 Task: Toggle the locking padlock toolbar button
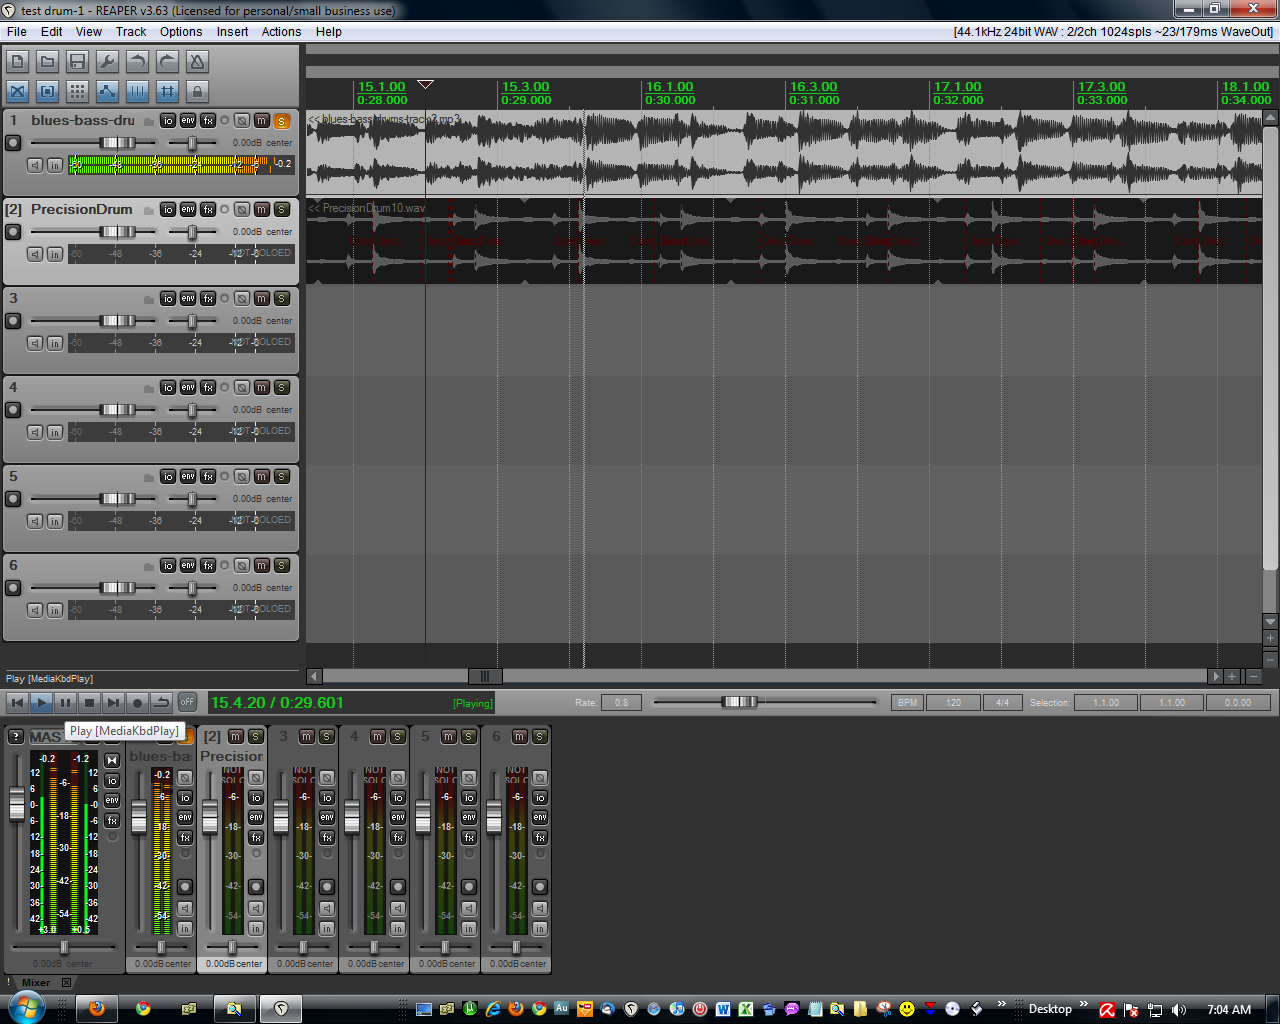click(x=197, y=92)
